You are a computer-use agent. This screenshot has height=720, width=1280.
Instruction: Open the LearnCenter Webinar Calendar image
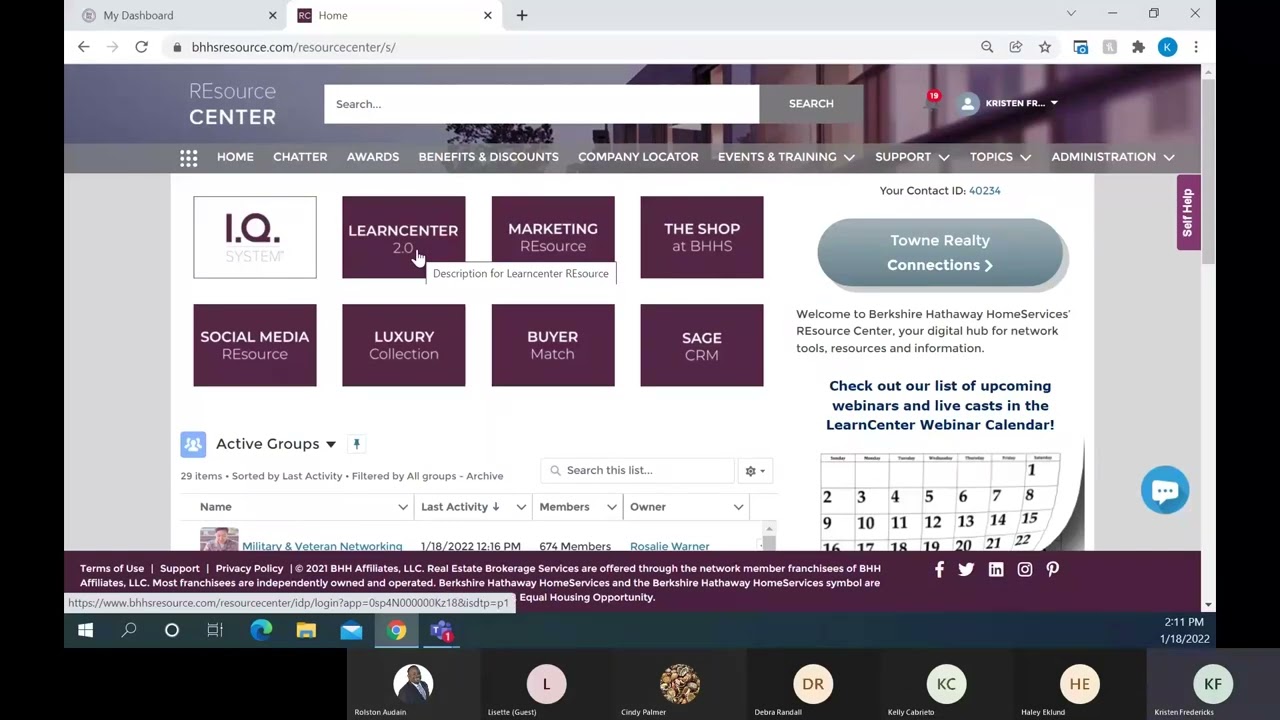[x=950, y=500]
